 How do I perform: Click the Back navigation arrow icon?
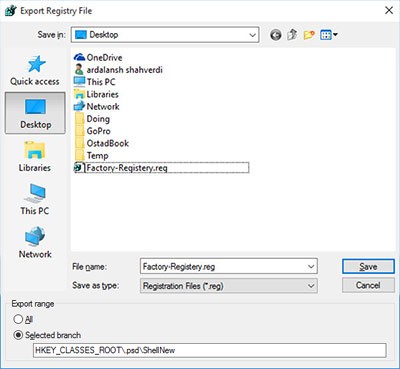click(276, 35)
